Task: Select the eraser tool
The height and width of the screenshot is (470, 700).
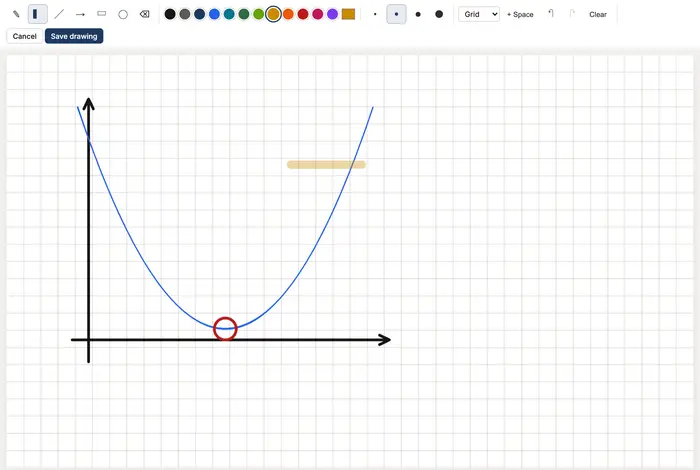Action: pyautogui.click(x=145, y=14)
